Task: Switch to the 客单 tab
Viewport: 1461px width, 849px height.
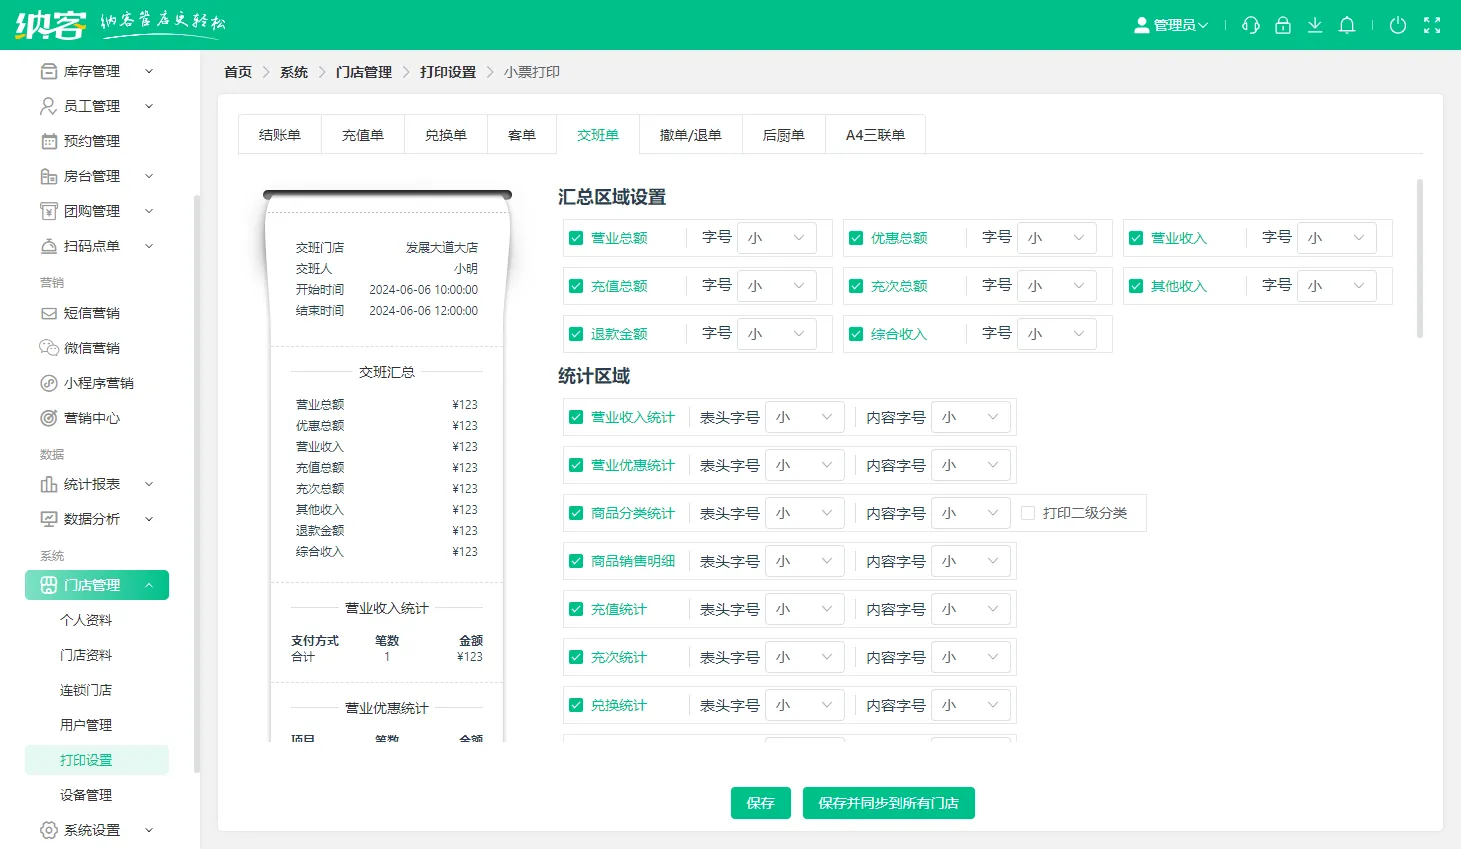Action: (522, 135)
